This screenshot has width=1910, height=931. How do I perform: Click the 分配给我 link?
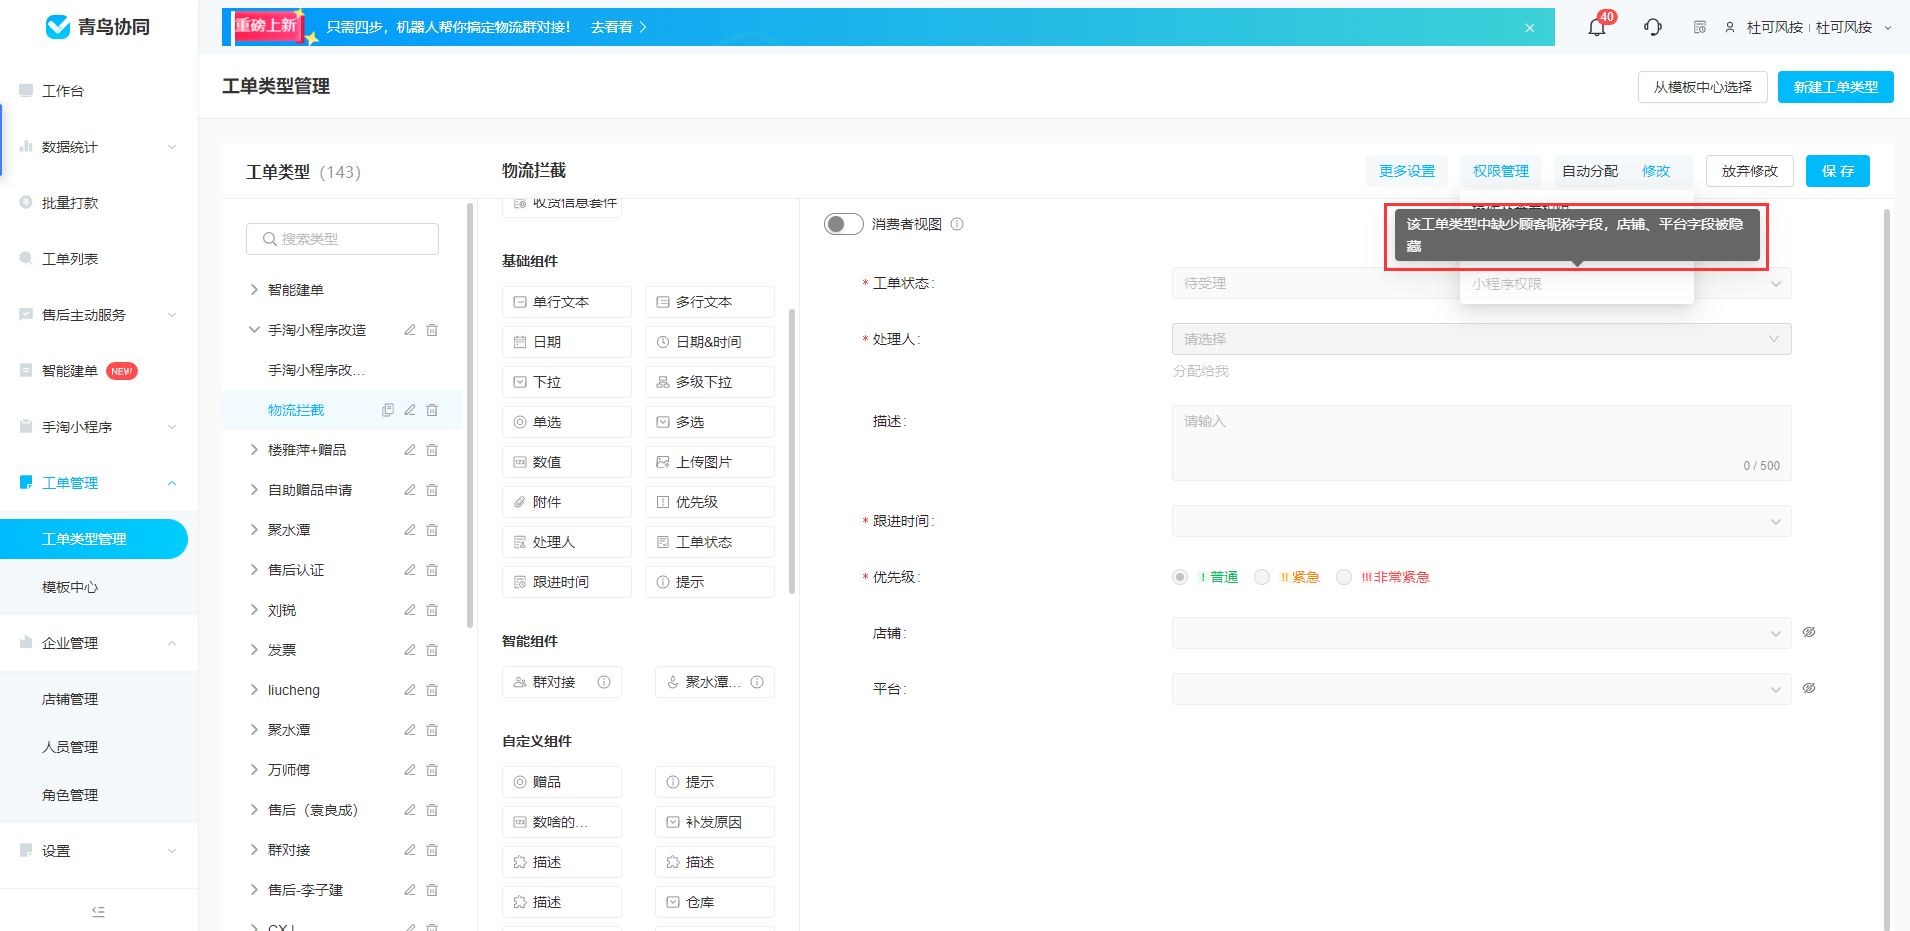[1200, 371]
